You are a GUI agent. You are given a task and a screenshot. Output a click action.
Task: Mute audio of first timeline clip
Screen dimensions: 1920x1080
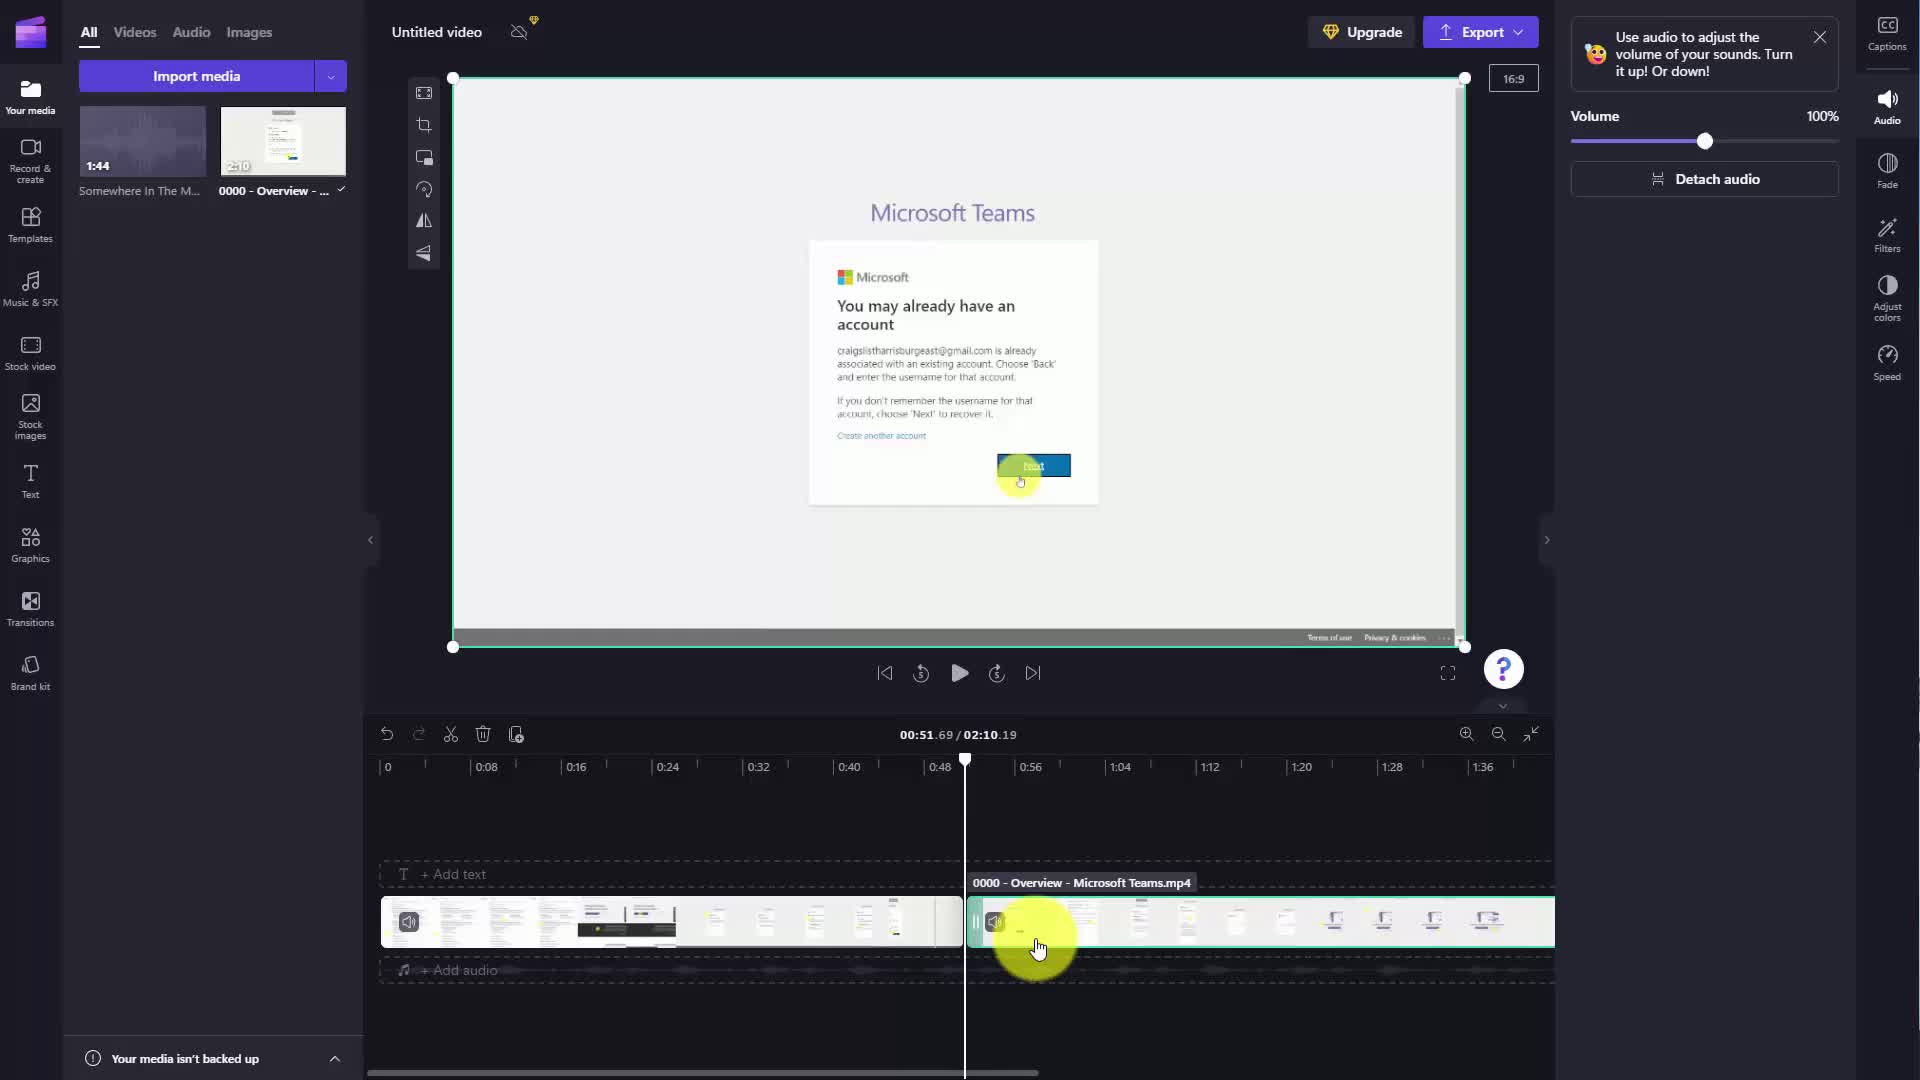[409, 922]
